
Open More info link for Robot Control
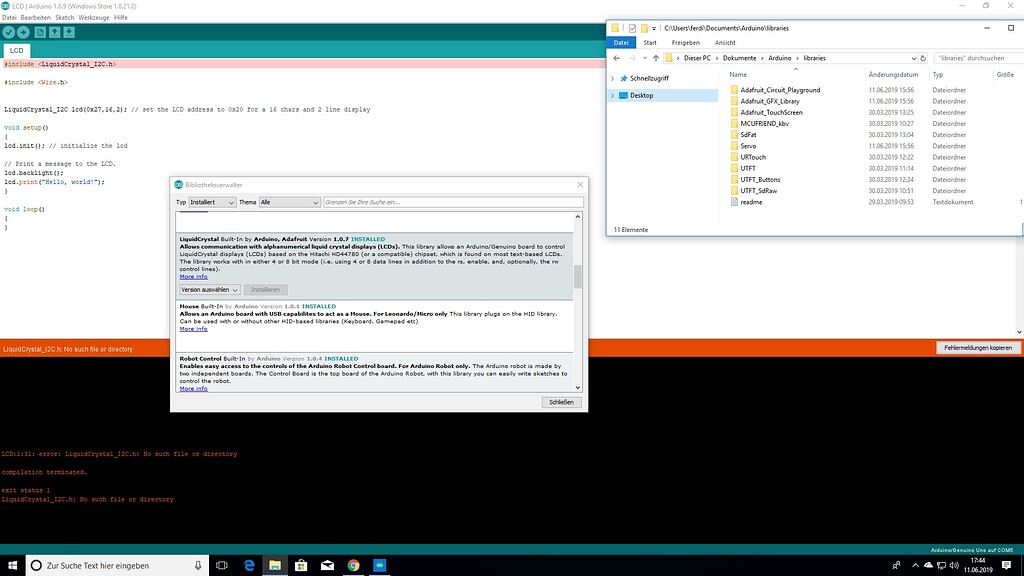coord(193,389)
